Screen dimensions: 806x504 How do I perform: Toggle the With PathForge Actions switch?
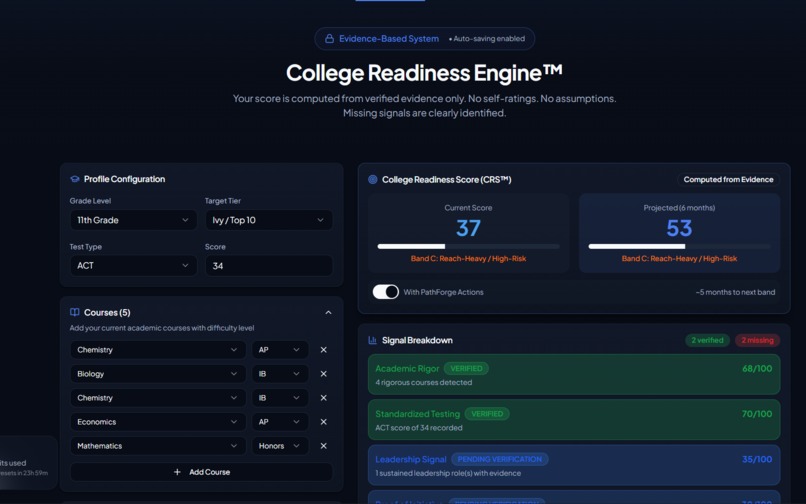tap(386, 292)
